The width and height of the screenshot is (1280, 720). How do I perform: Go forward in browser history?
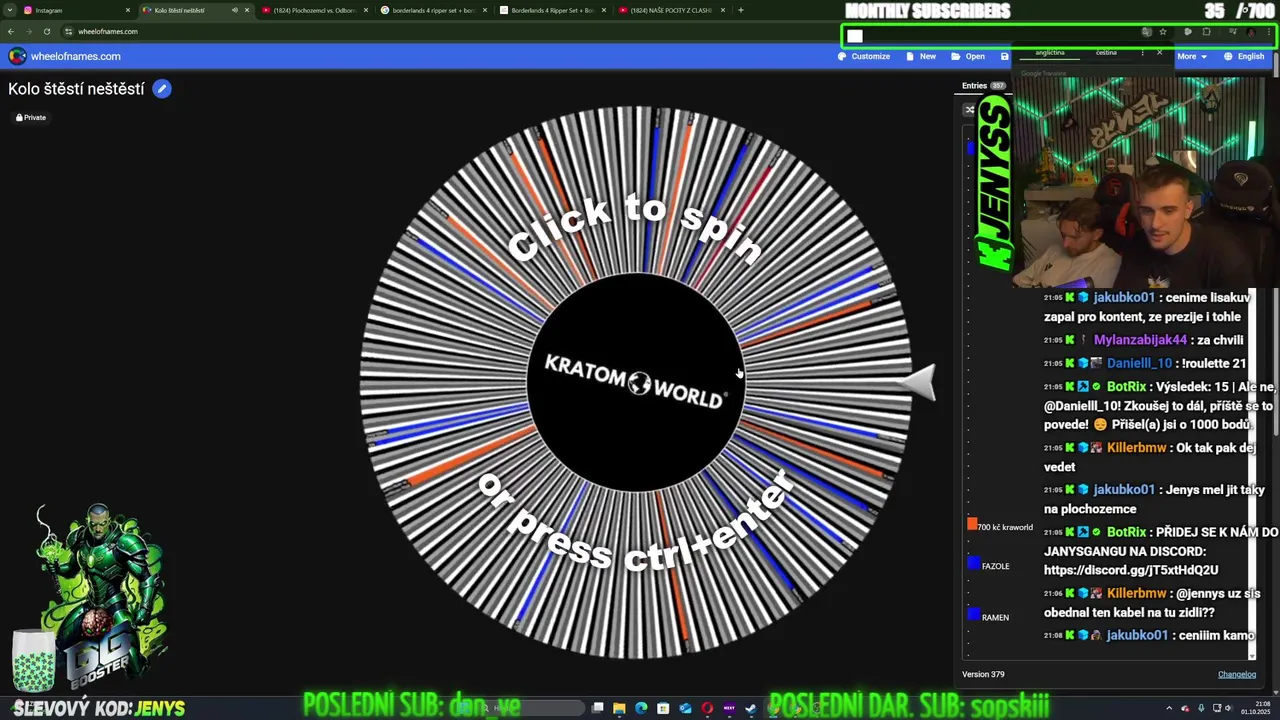(x=28, y=31)
